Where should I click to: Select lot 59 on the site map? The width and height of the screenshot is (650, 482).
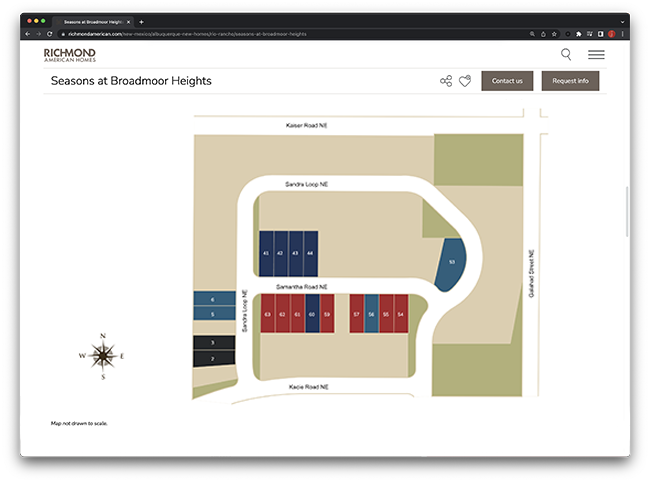click(x=327, y=314)
